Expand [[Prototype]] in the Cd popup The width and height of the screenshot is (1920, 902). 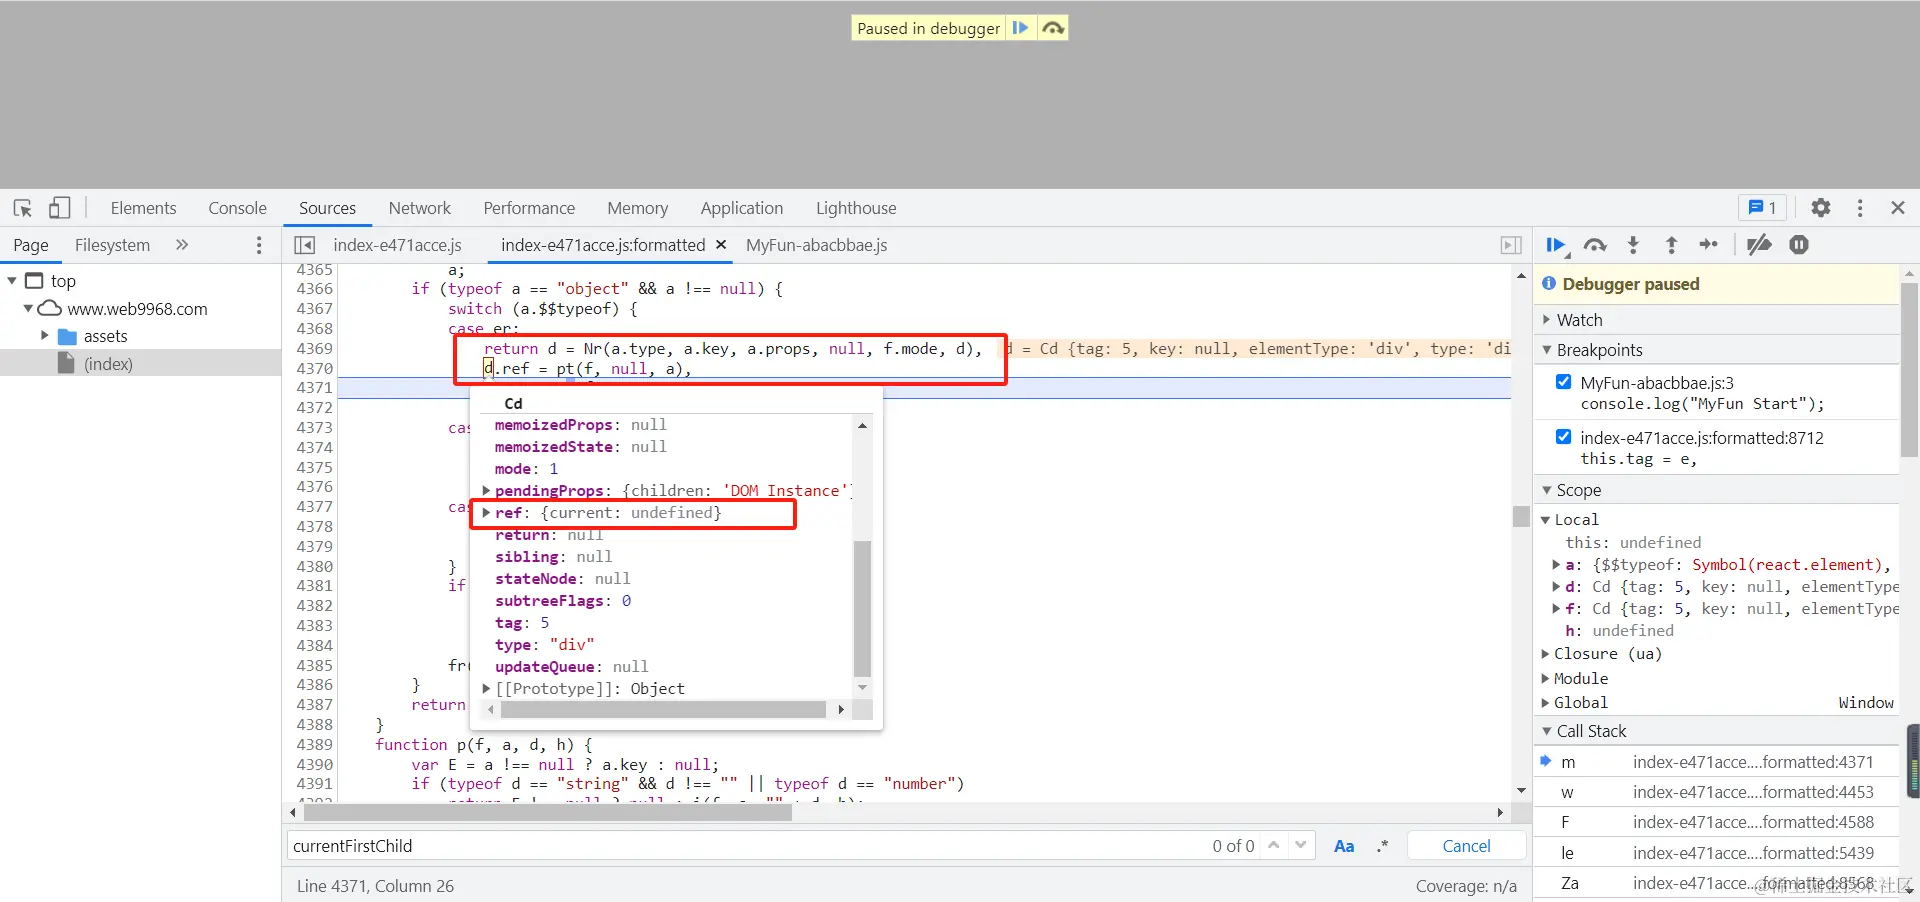[486, 689]
